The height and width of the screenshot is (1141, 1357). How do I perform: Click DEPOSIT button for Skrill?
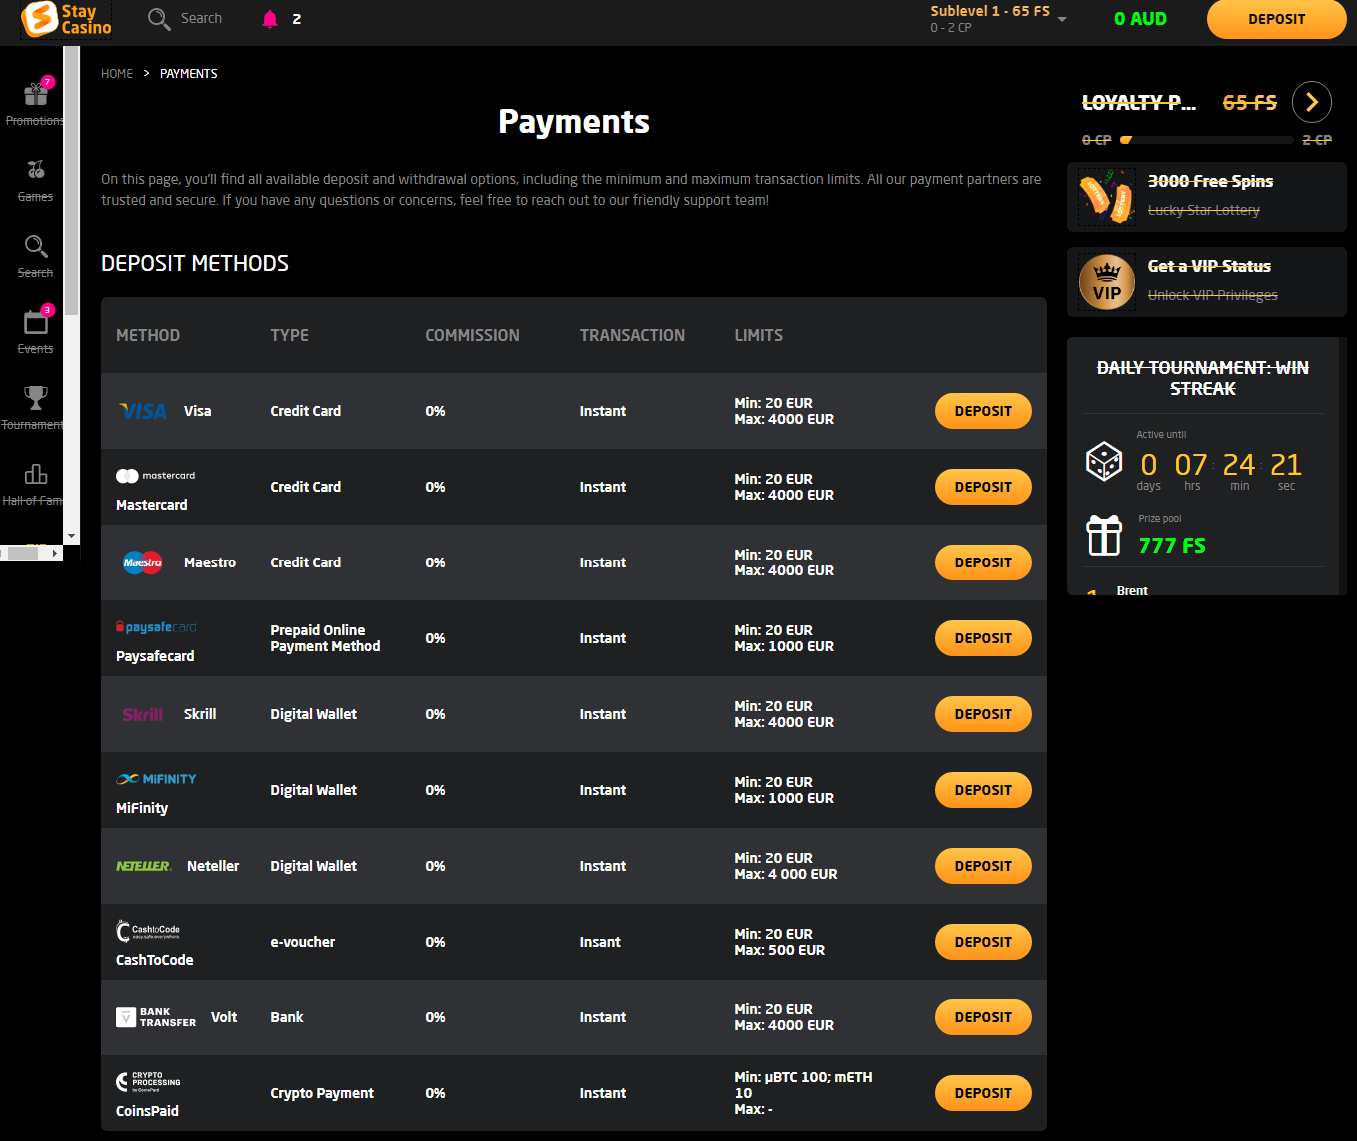(982, 714)
